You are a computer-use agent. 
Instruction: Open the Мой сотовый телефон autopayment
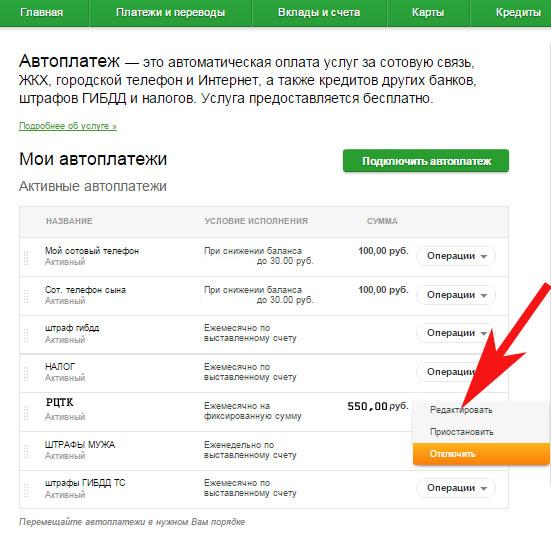92,251
